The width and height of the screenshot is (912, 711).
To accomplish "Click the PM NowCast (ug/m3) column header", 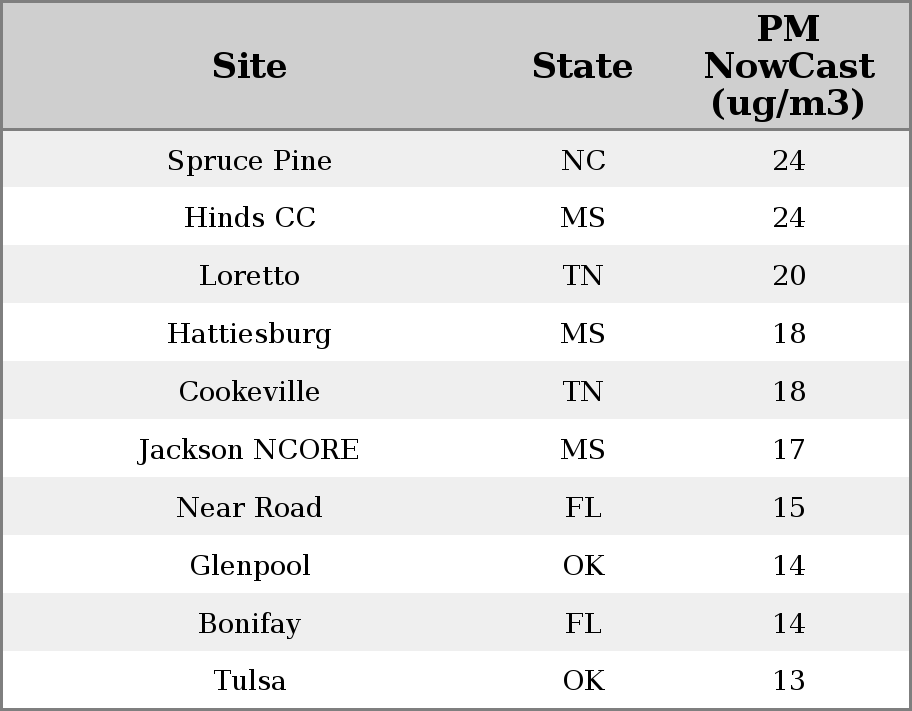I will tap(788, 66).
